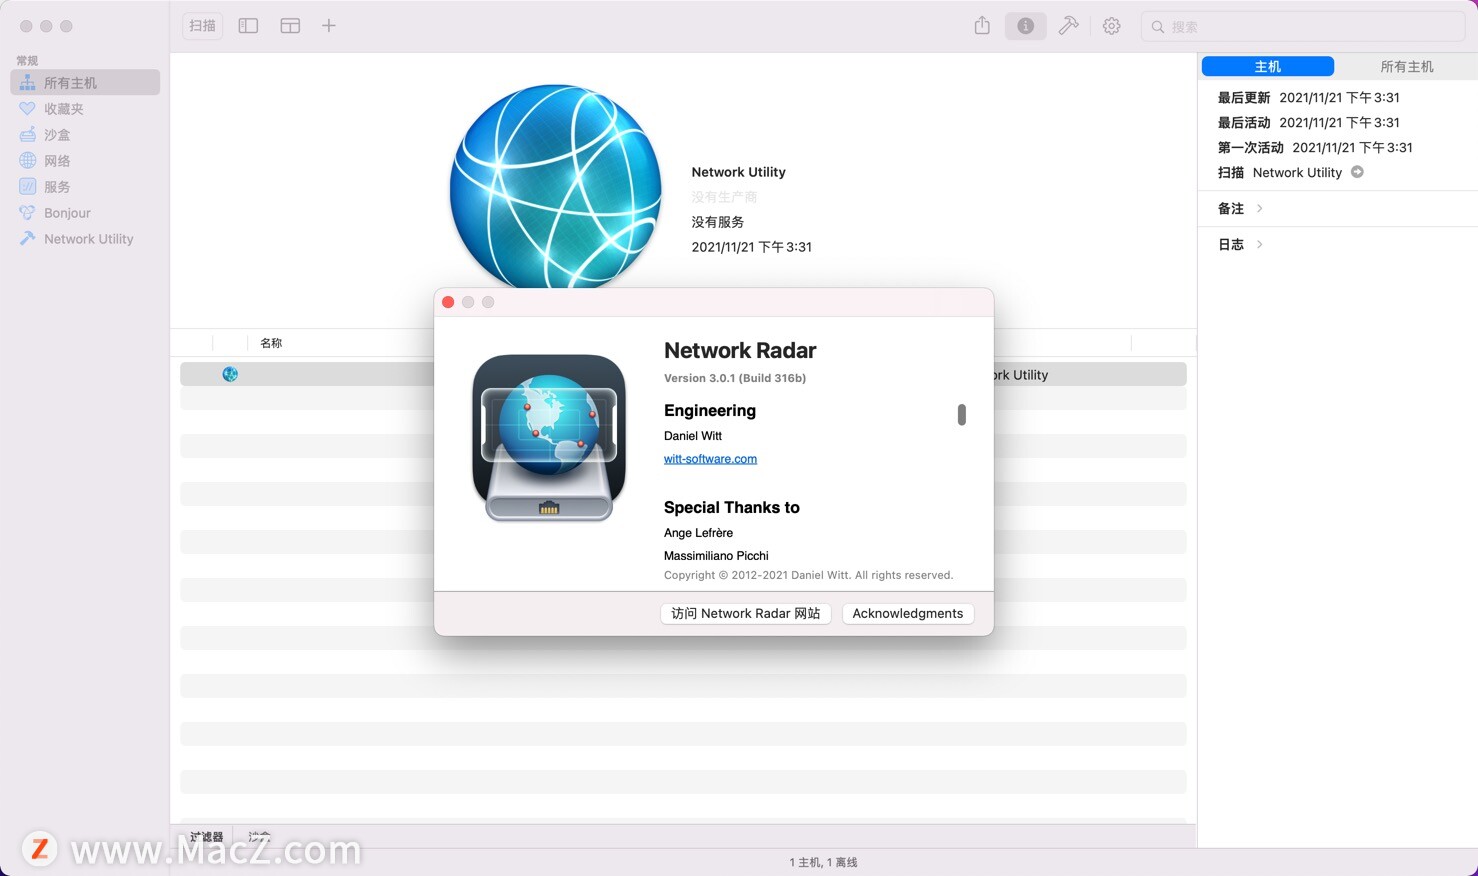Viewport: 1478px width, 876px height.
Task: Click the 2021/11/21 下午3:31 date in header
Action: point(751,247)
